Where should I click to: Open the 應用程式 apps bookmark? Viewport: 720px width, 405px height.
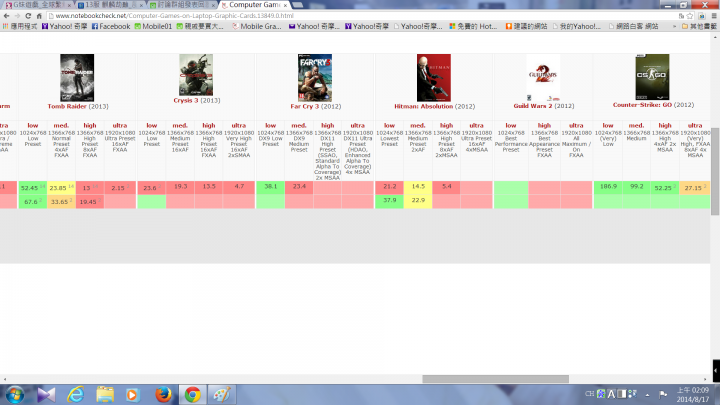point(20,27)
